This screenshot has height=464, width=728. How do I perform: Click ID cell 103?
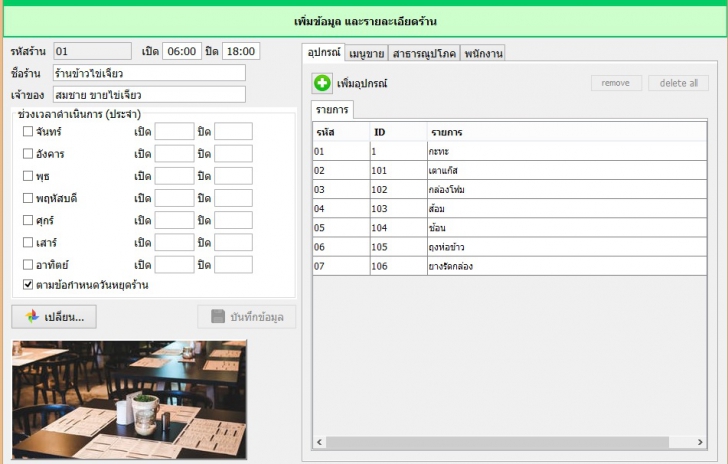pyautogui.click(x=398, y=209)
